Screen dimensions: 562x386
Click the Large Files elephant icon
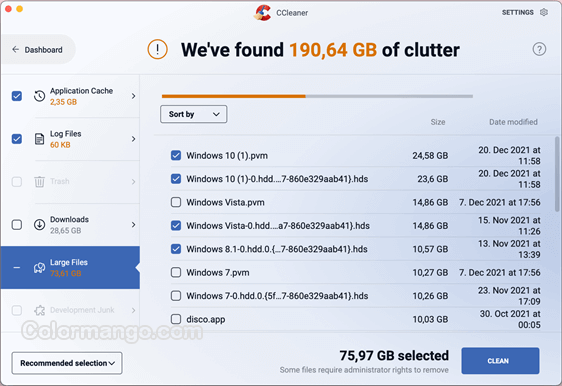[39, 268]
